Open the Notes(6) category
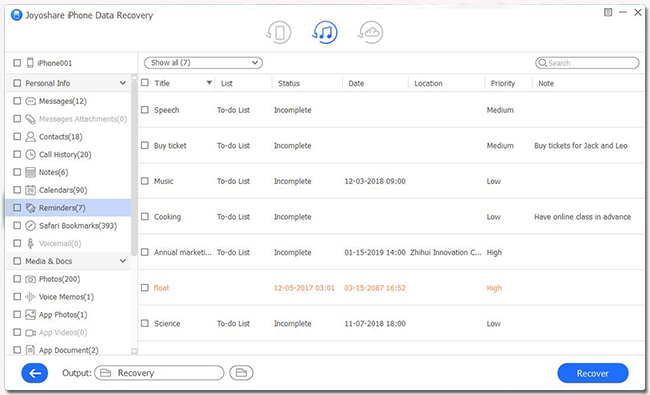 tap(53, 172)
